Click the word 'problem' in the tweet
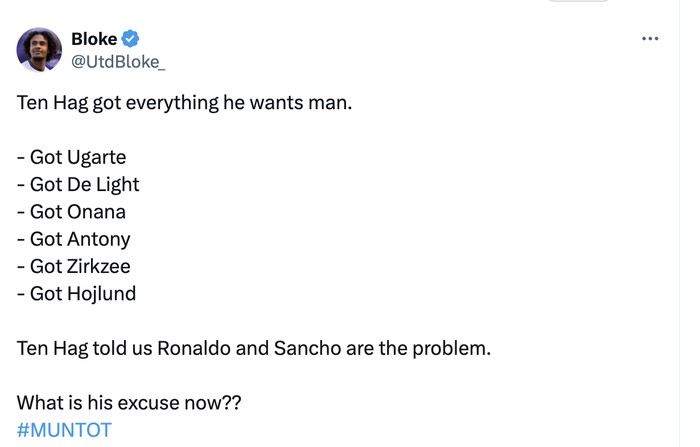 coord(451,349)
